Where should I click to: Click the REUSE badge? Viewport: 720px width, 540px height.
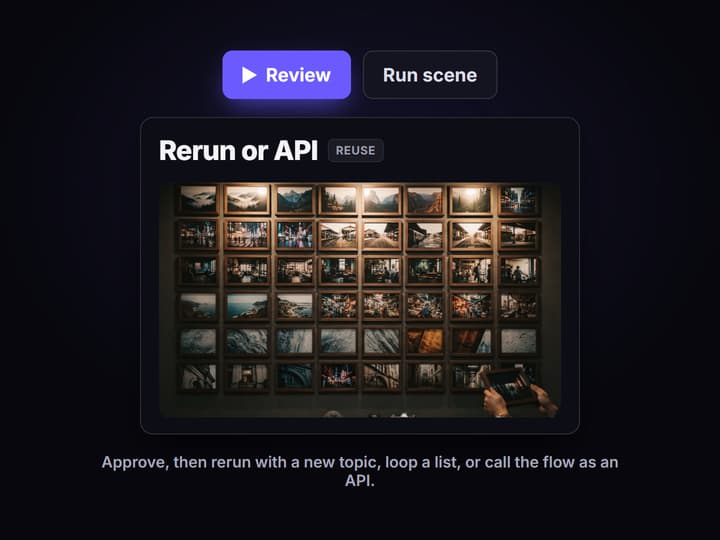[x=355, y=151]
